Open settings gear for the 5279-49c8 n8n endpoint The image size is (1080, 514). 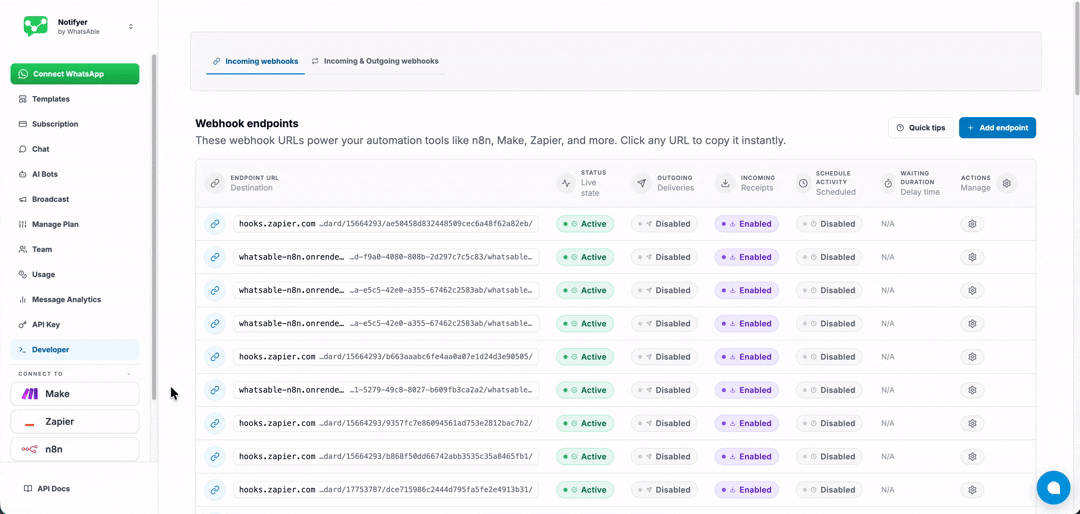[973, 390]
